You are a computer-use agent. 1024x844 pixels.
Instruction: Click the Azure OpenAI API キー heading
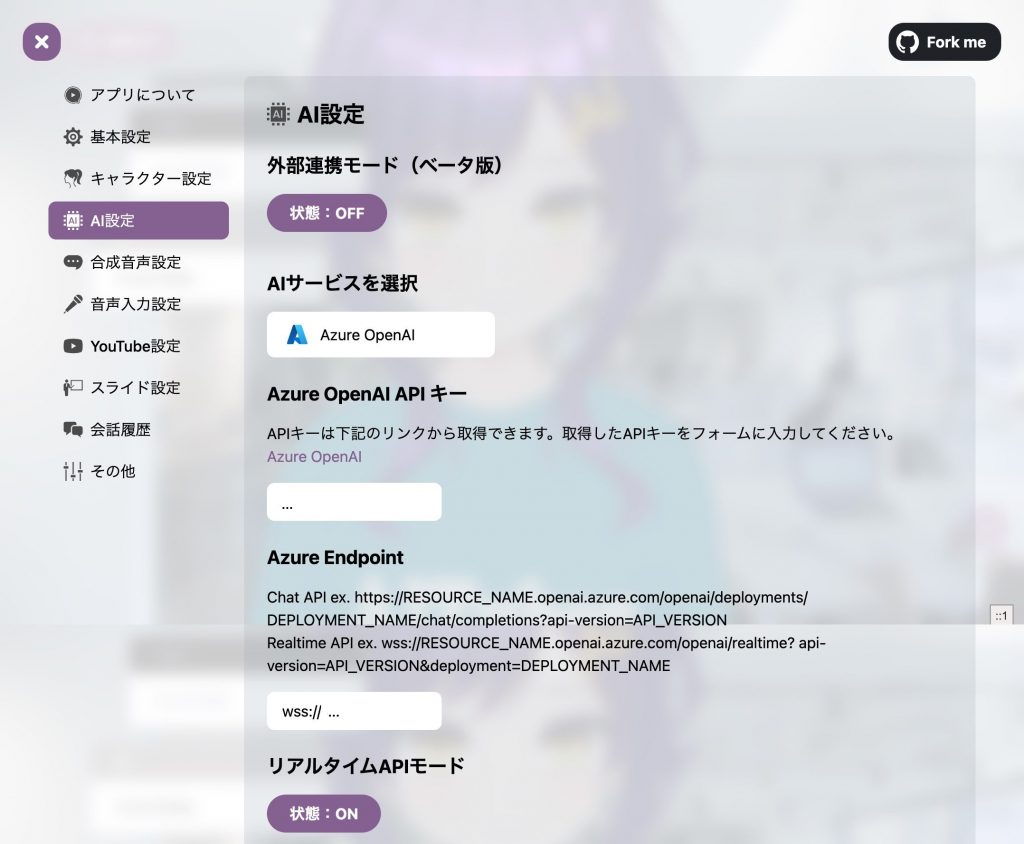[x=366, y=394]
